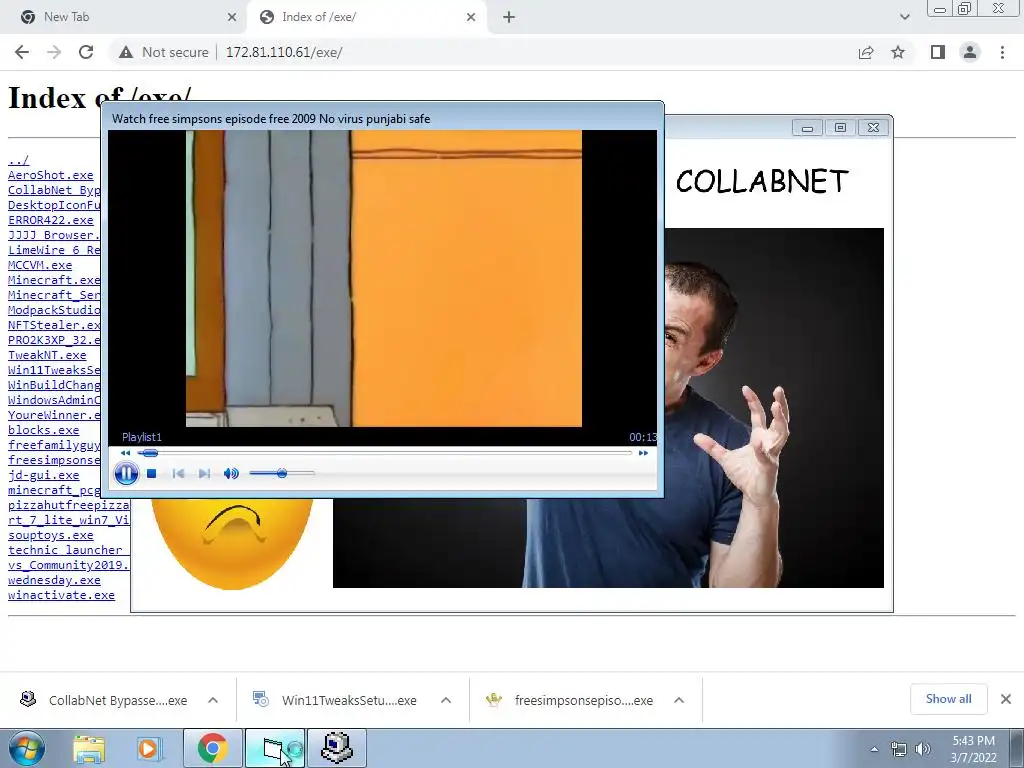Click the blocks.exe link

coord(44,430)
